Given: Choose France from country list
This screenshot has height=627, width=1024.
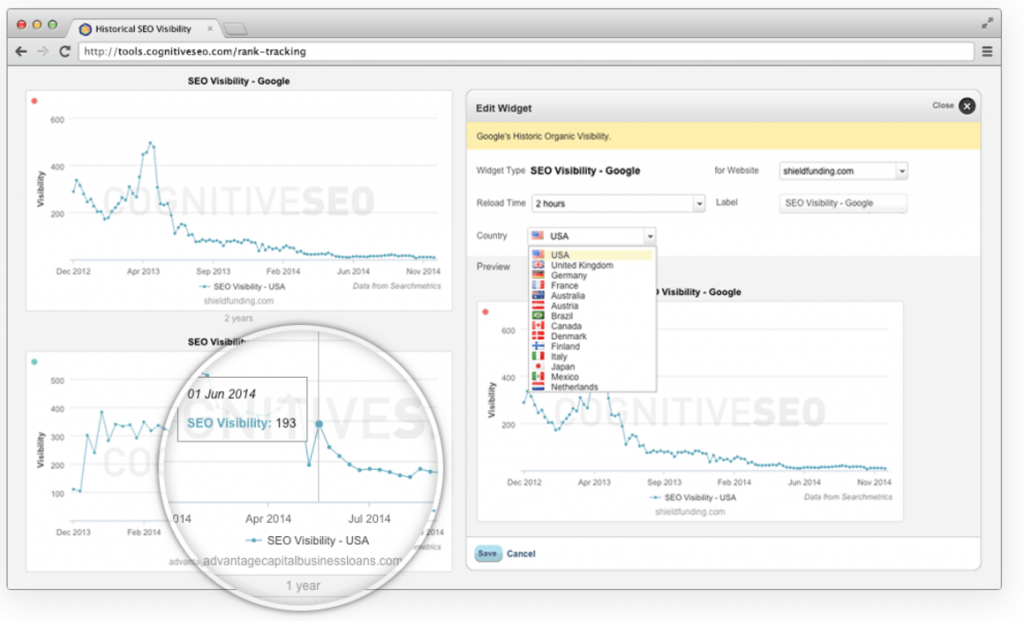Looking at the screenshot, I should pyautogui.click(x=592, y=285).
